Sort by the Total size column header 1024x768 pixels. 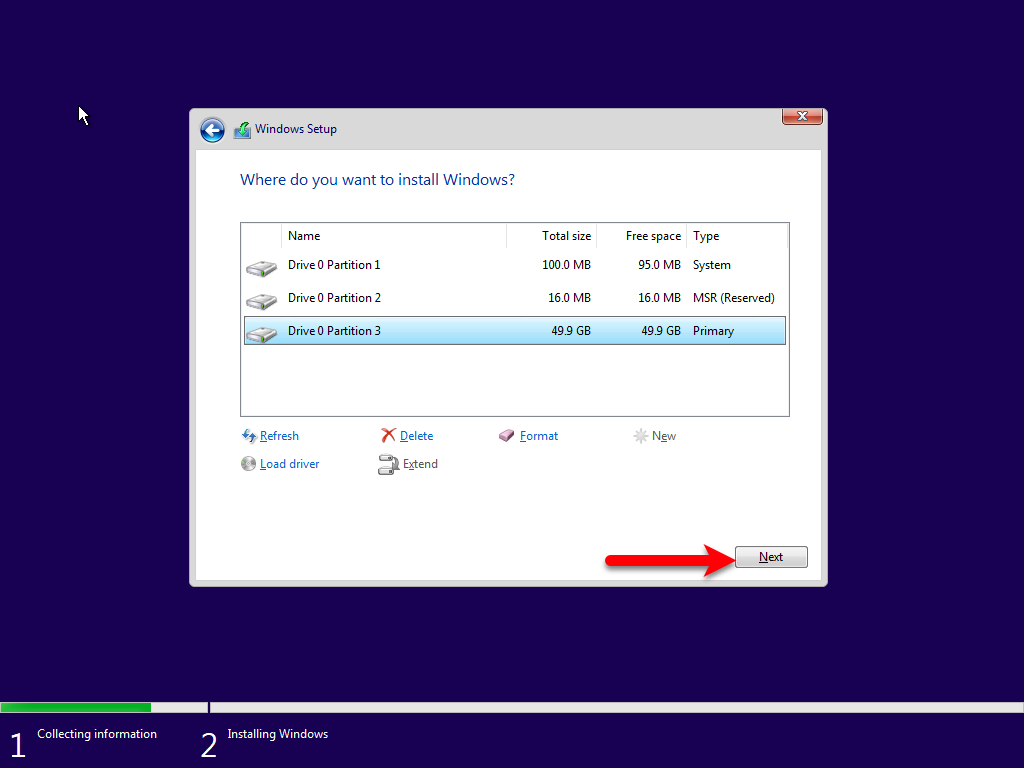[551, 236]
